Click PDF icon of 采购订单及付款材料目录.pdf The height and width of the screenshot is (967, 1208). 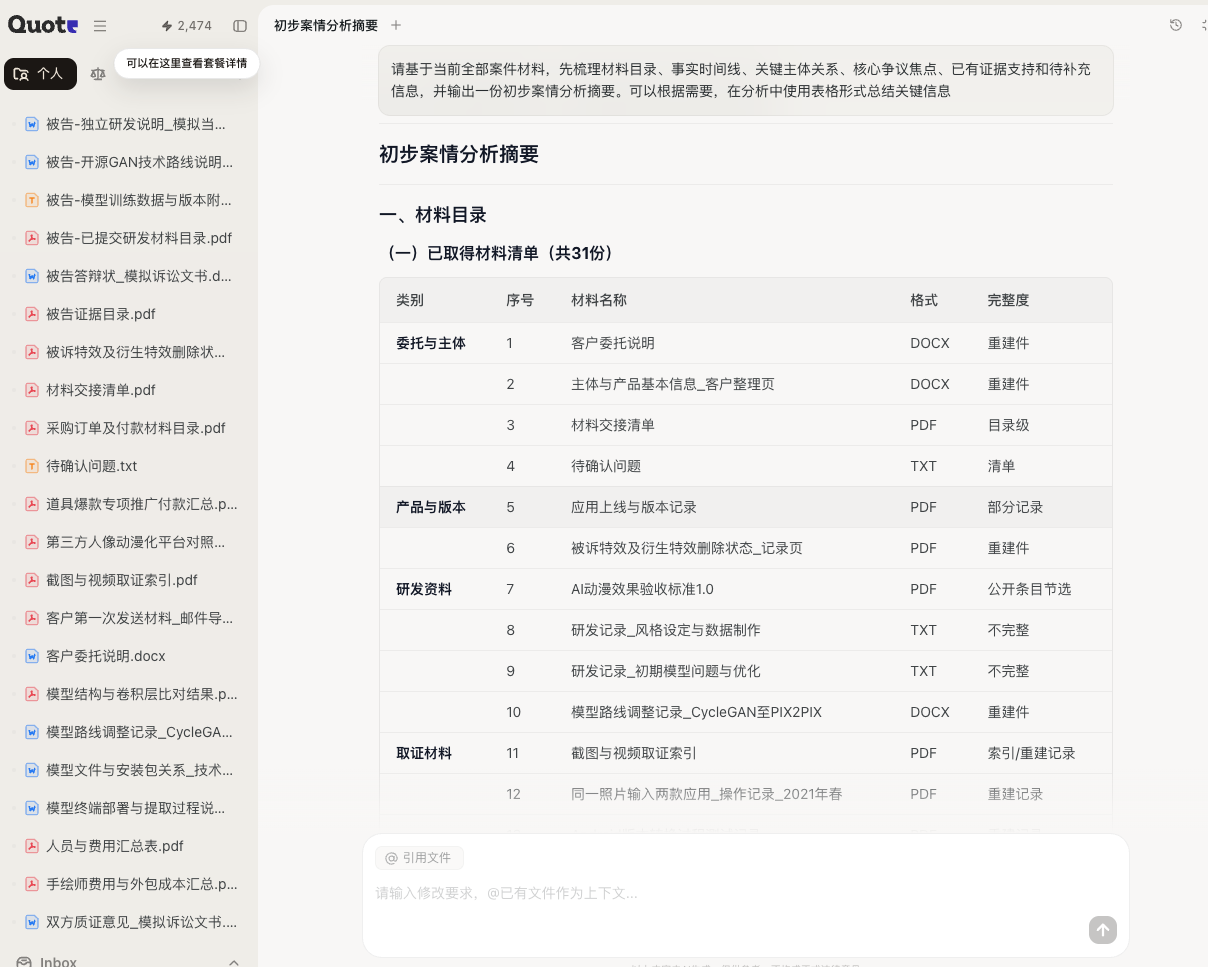click(32, 428)
